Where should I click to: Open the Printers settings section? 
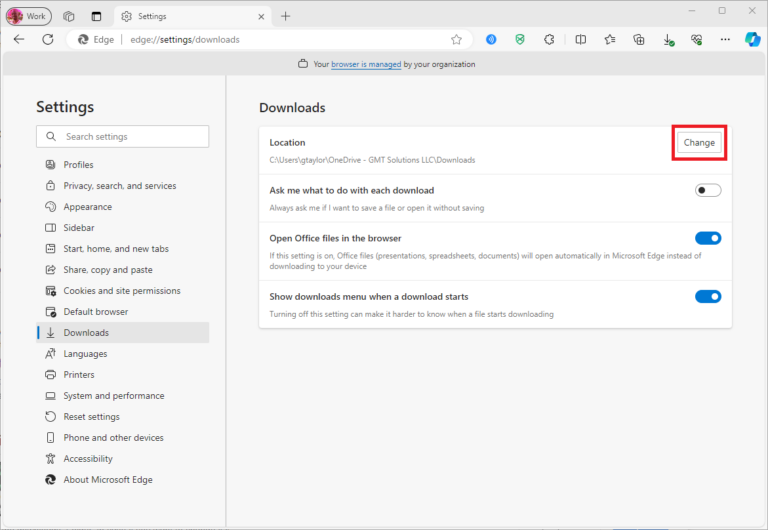[122, 375]
